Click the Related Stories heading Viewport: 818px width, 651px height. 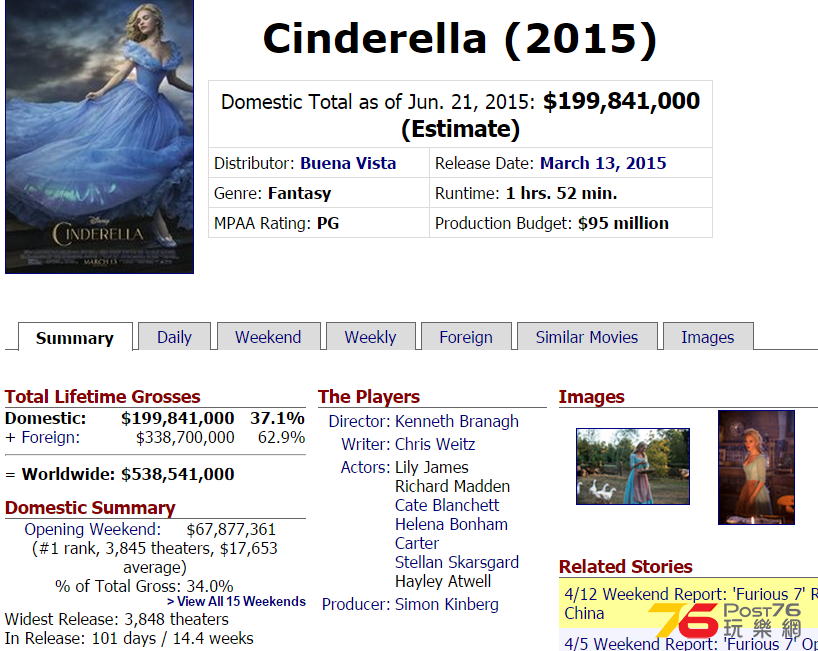[x=625, y=566]
